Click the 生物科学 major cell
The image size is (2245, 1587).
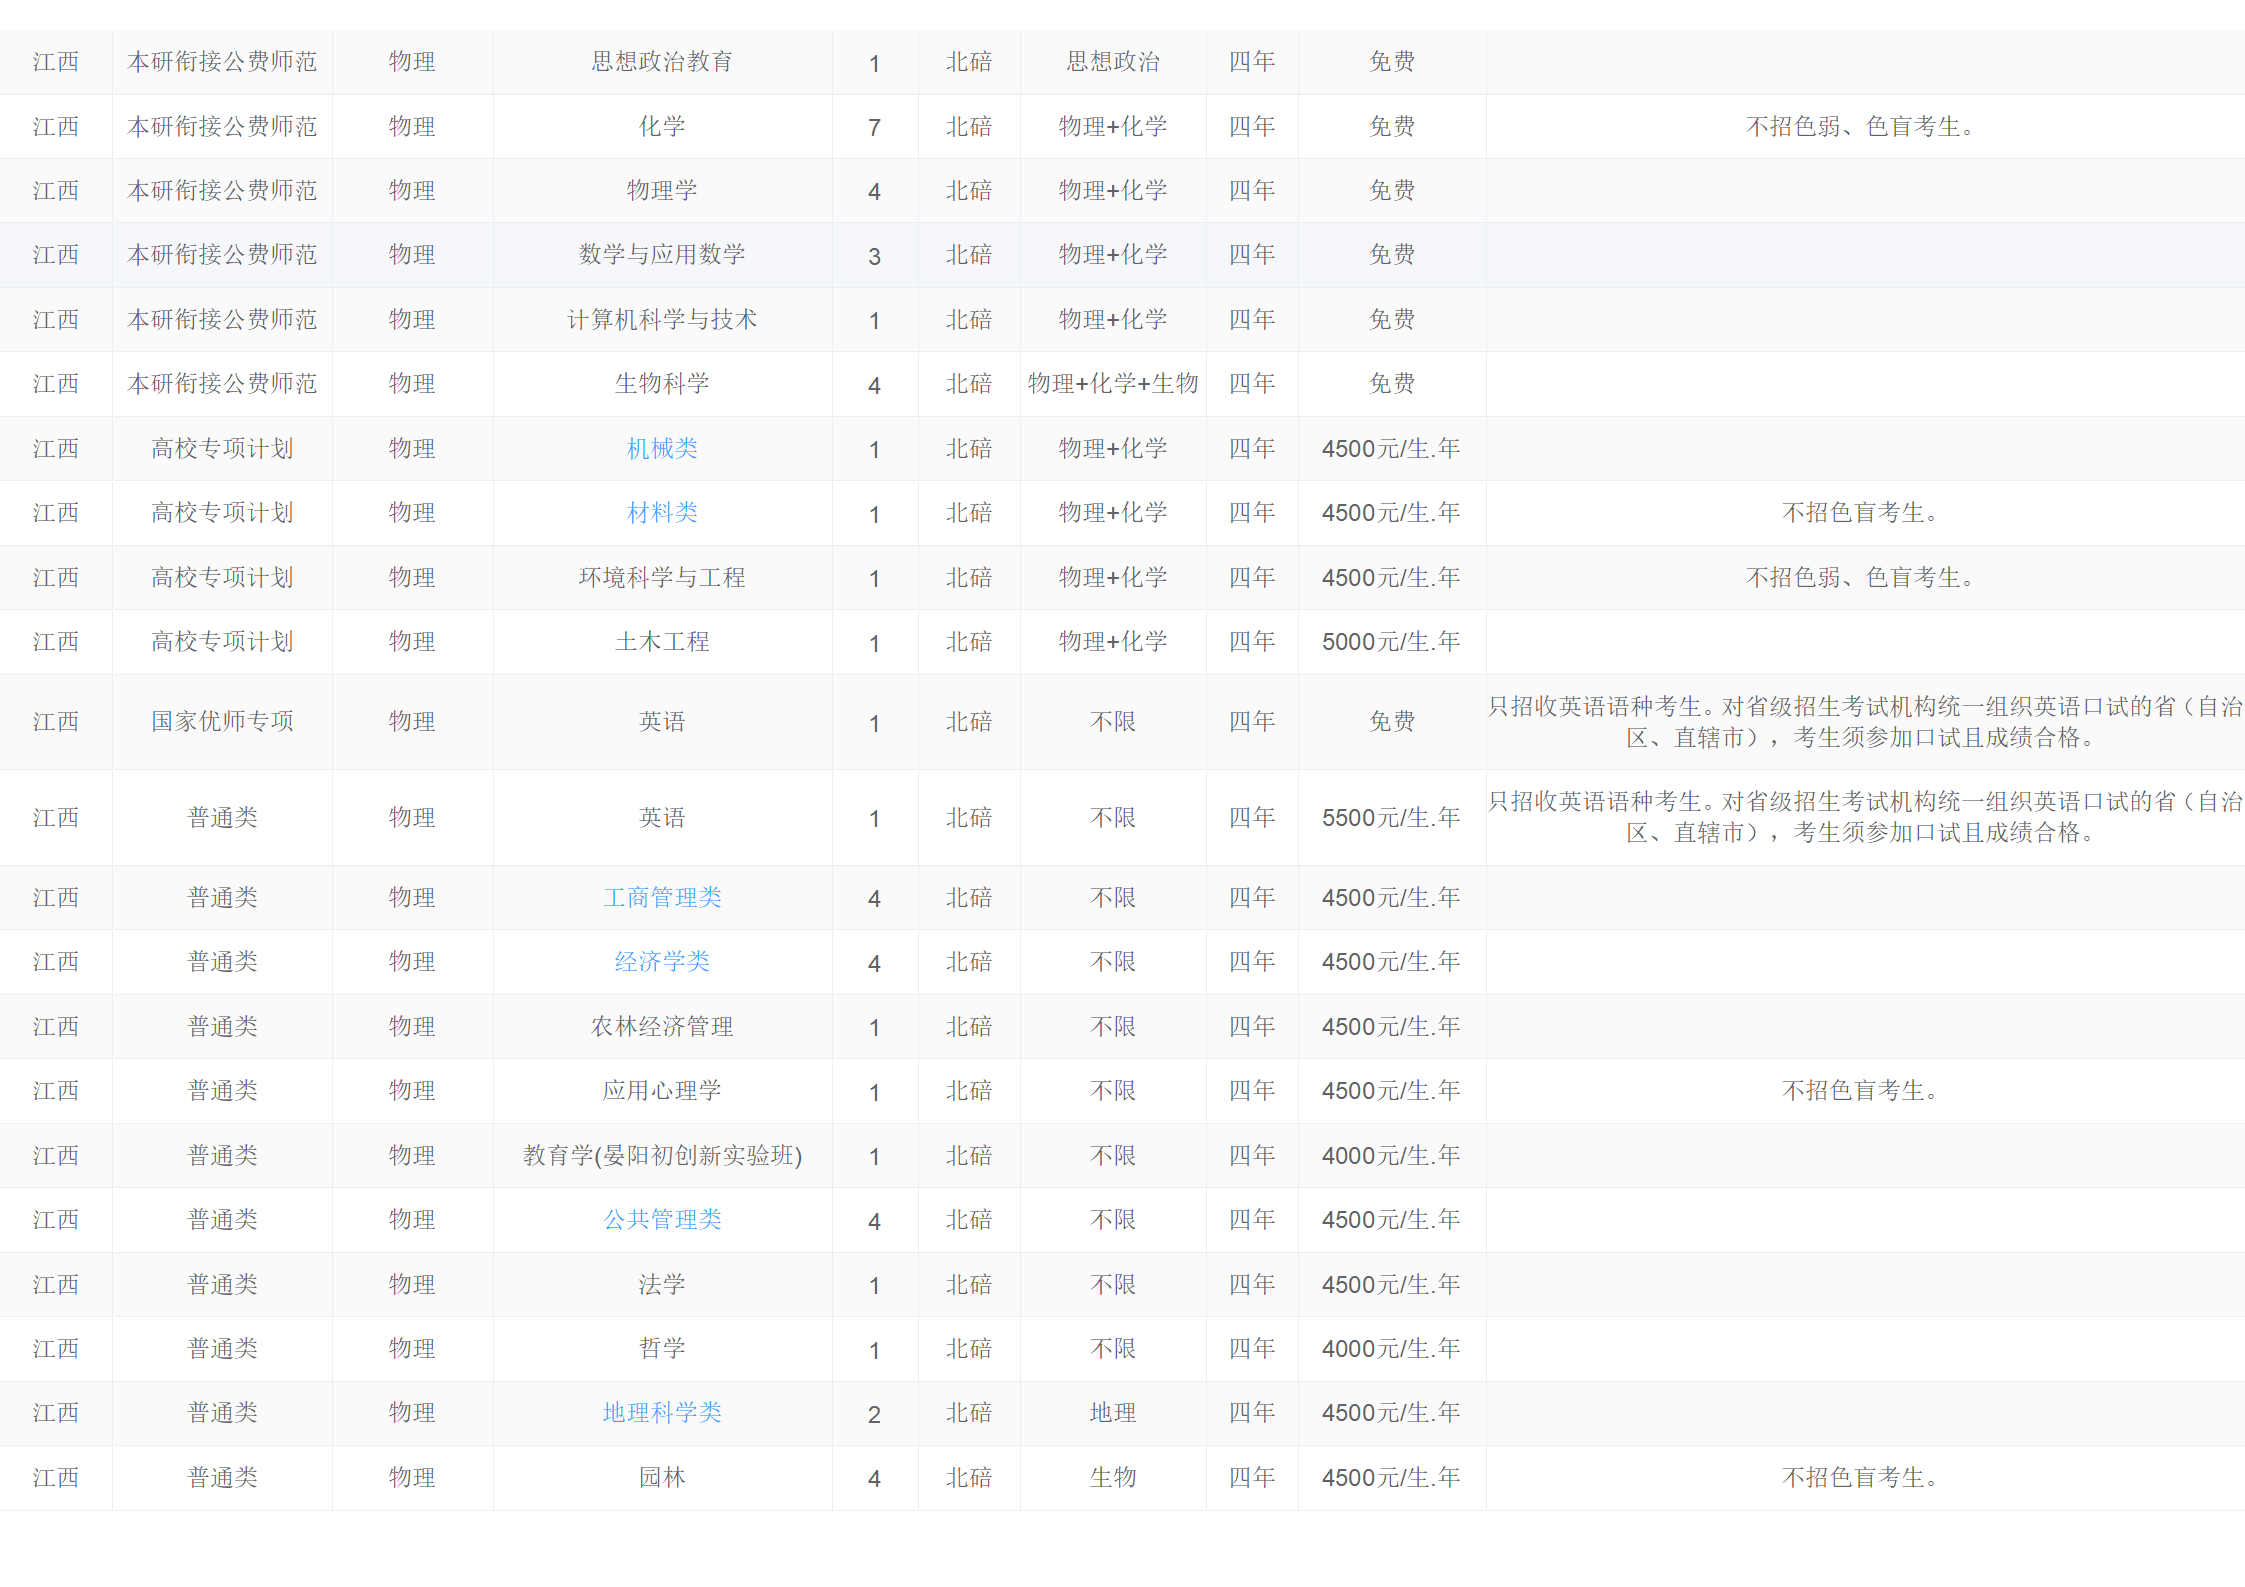662,384
